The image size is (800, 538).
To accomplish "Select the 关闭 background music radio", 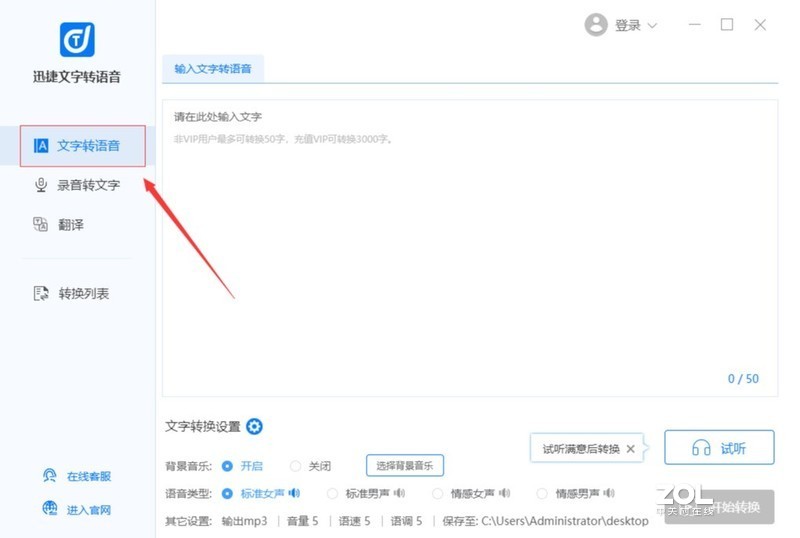I will pos(295,466).
